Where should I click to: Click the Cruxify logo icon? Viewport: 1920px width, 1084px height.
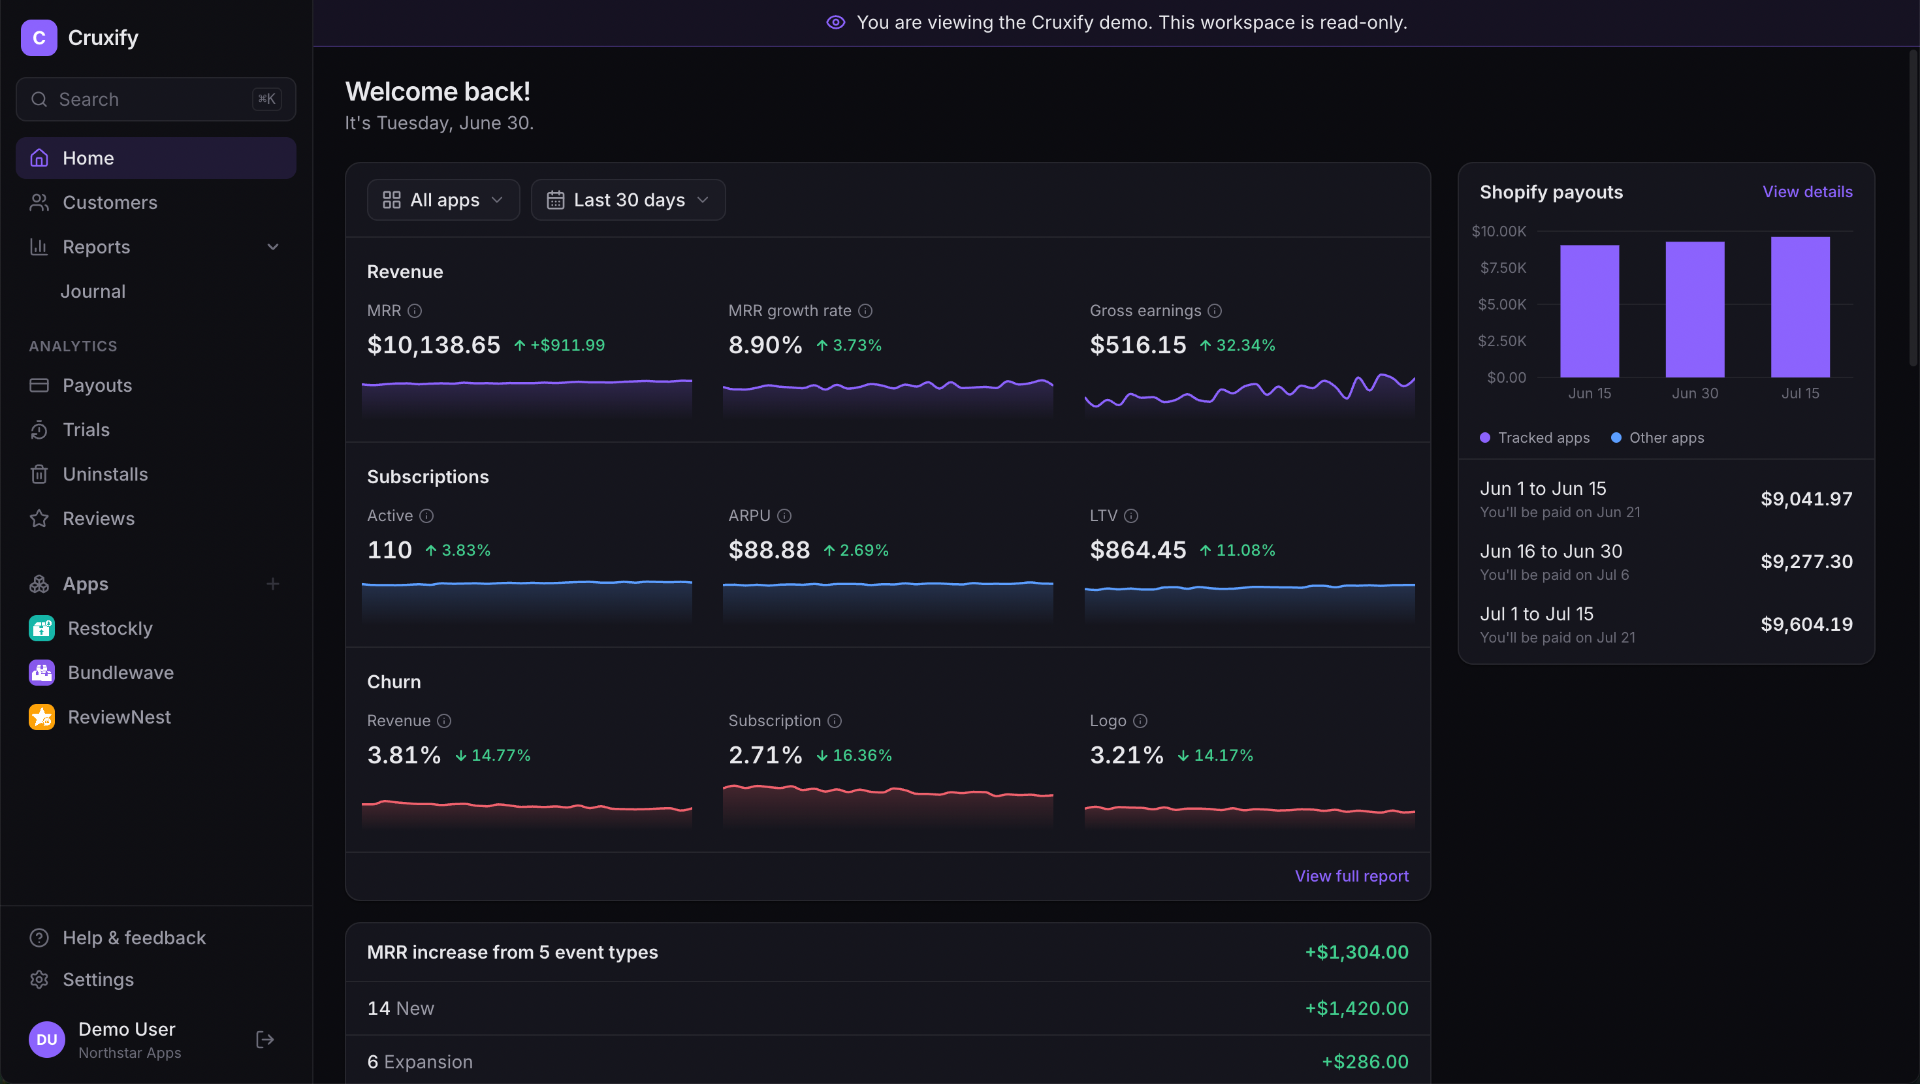click(39, 38)
